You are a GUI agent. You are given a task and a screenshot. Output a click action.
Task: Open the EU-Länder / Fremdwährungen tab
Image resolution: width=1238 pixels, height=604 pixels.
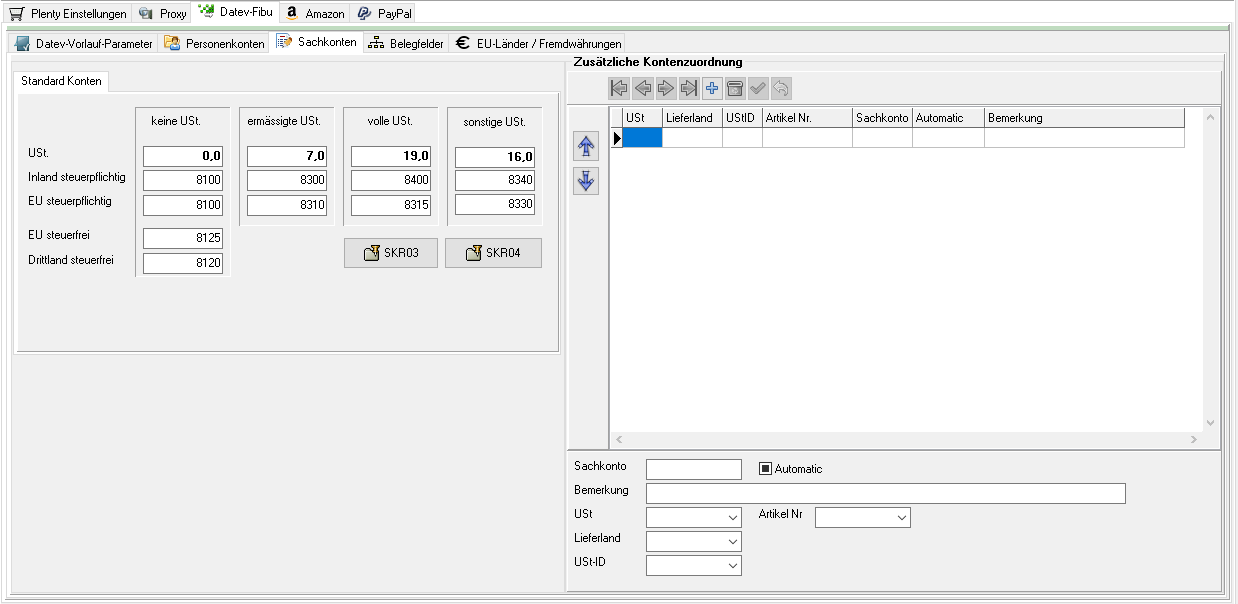(538, 44)
